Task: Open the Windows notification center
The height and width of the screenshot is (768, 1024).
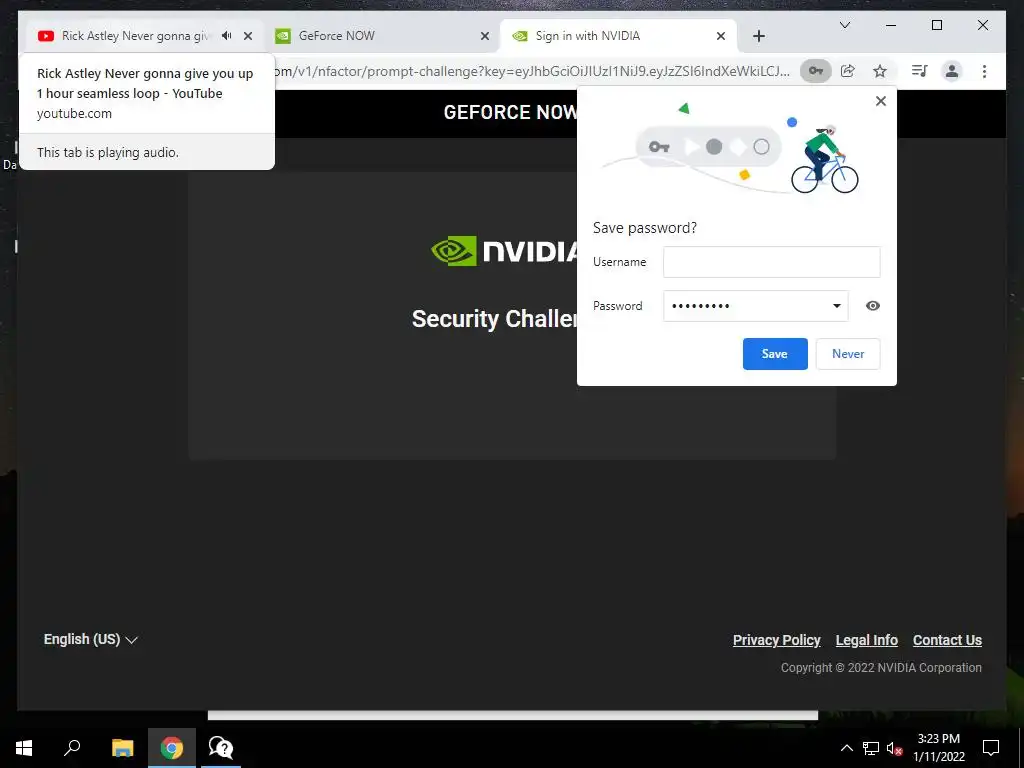Action: pos(991,748)
